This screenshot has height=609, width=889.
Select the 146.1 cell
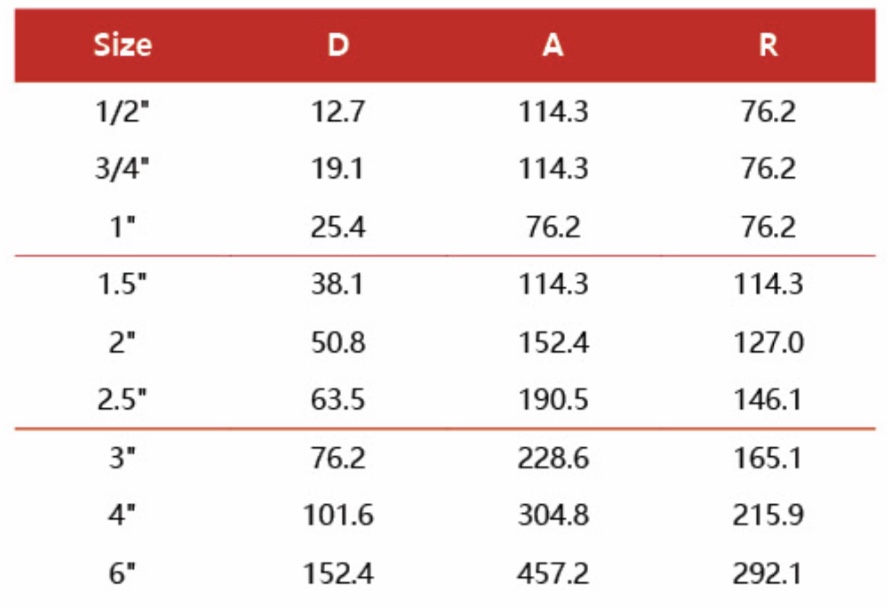768,401
